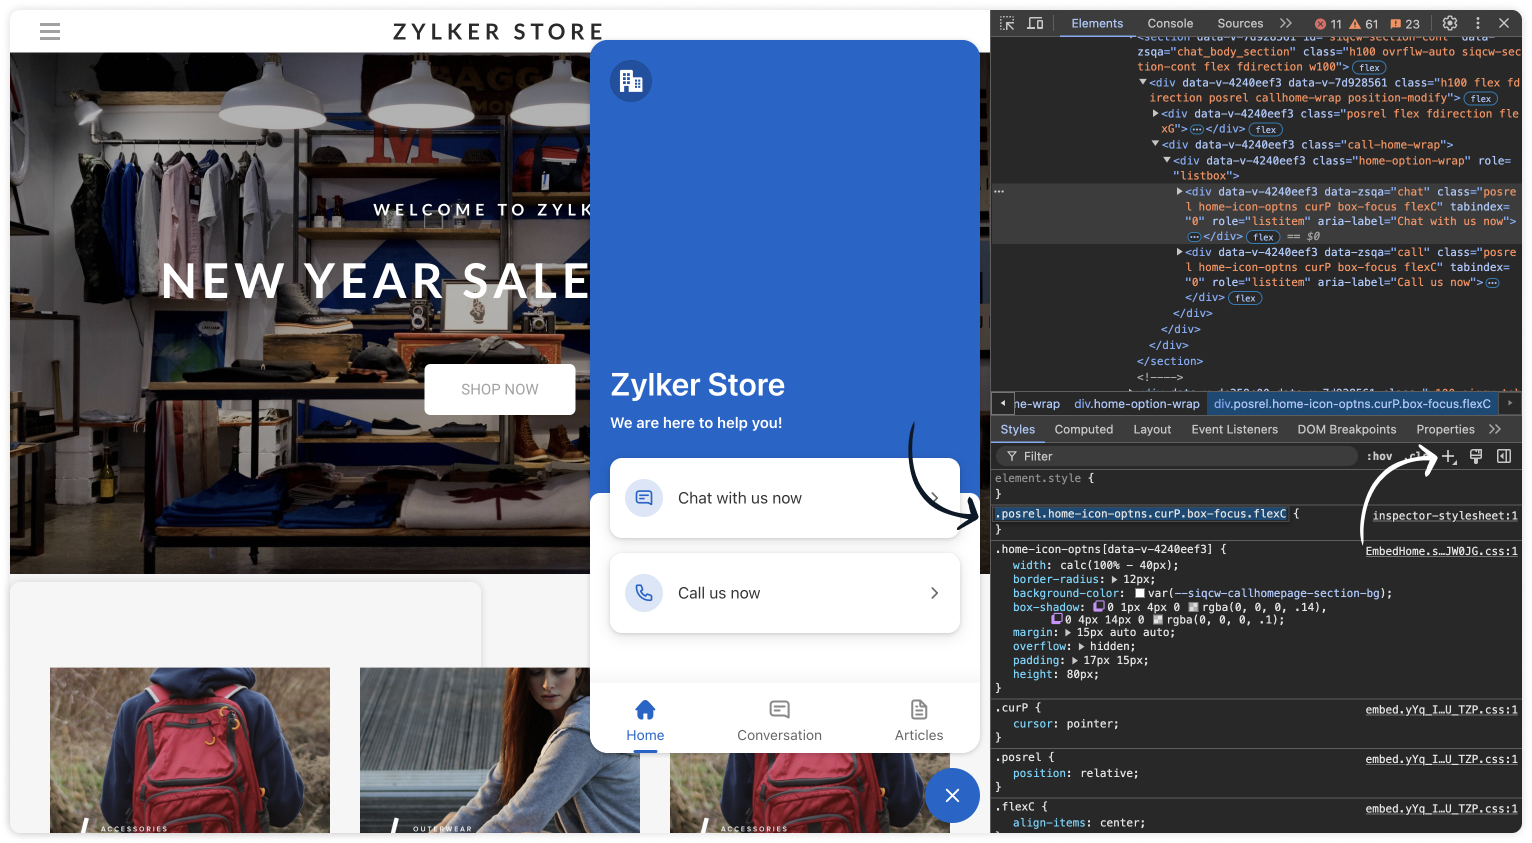Click the phone icon beside Call us now
This screenshot has height=843, width=1532.
[644, 593]
